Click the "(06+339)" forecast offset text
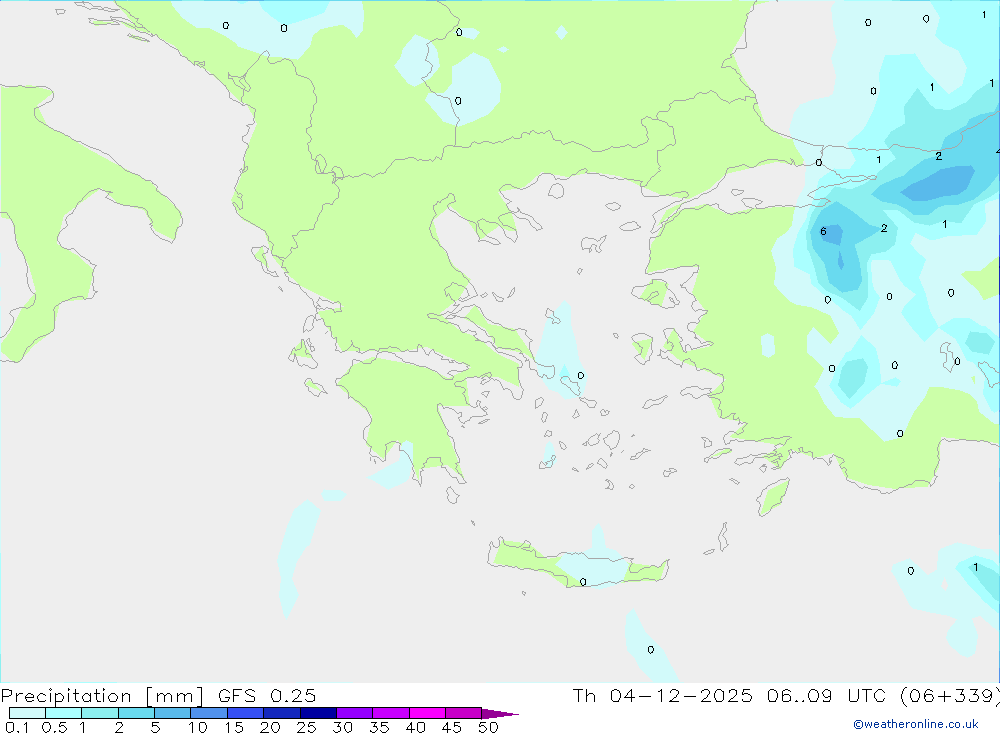This screenshot has width=1000, height=733. pyautogui.click(x=949, y=695)
